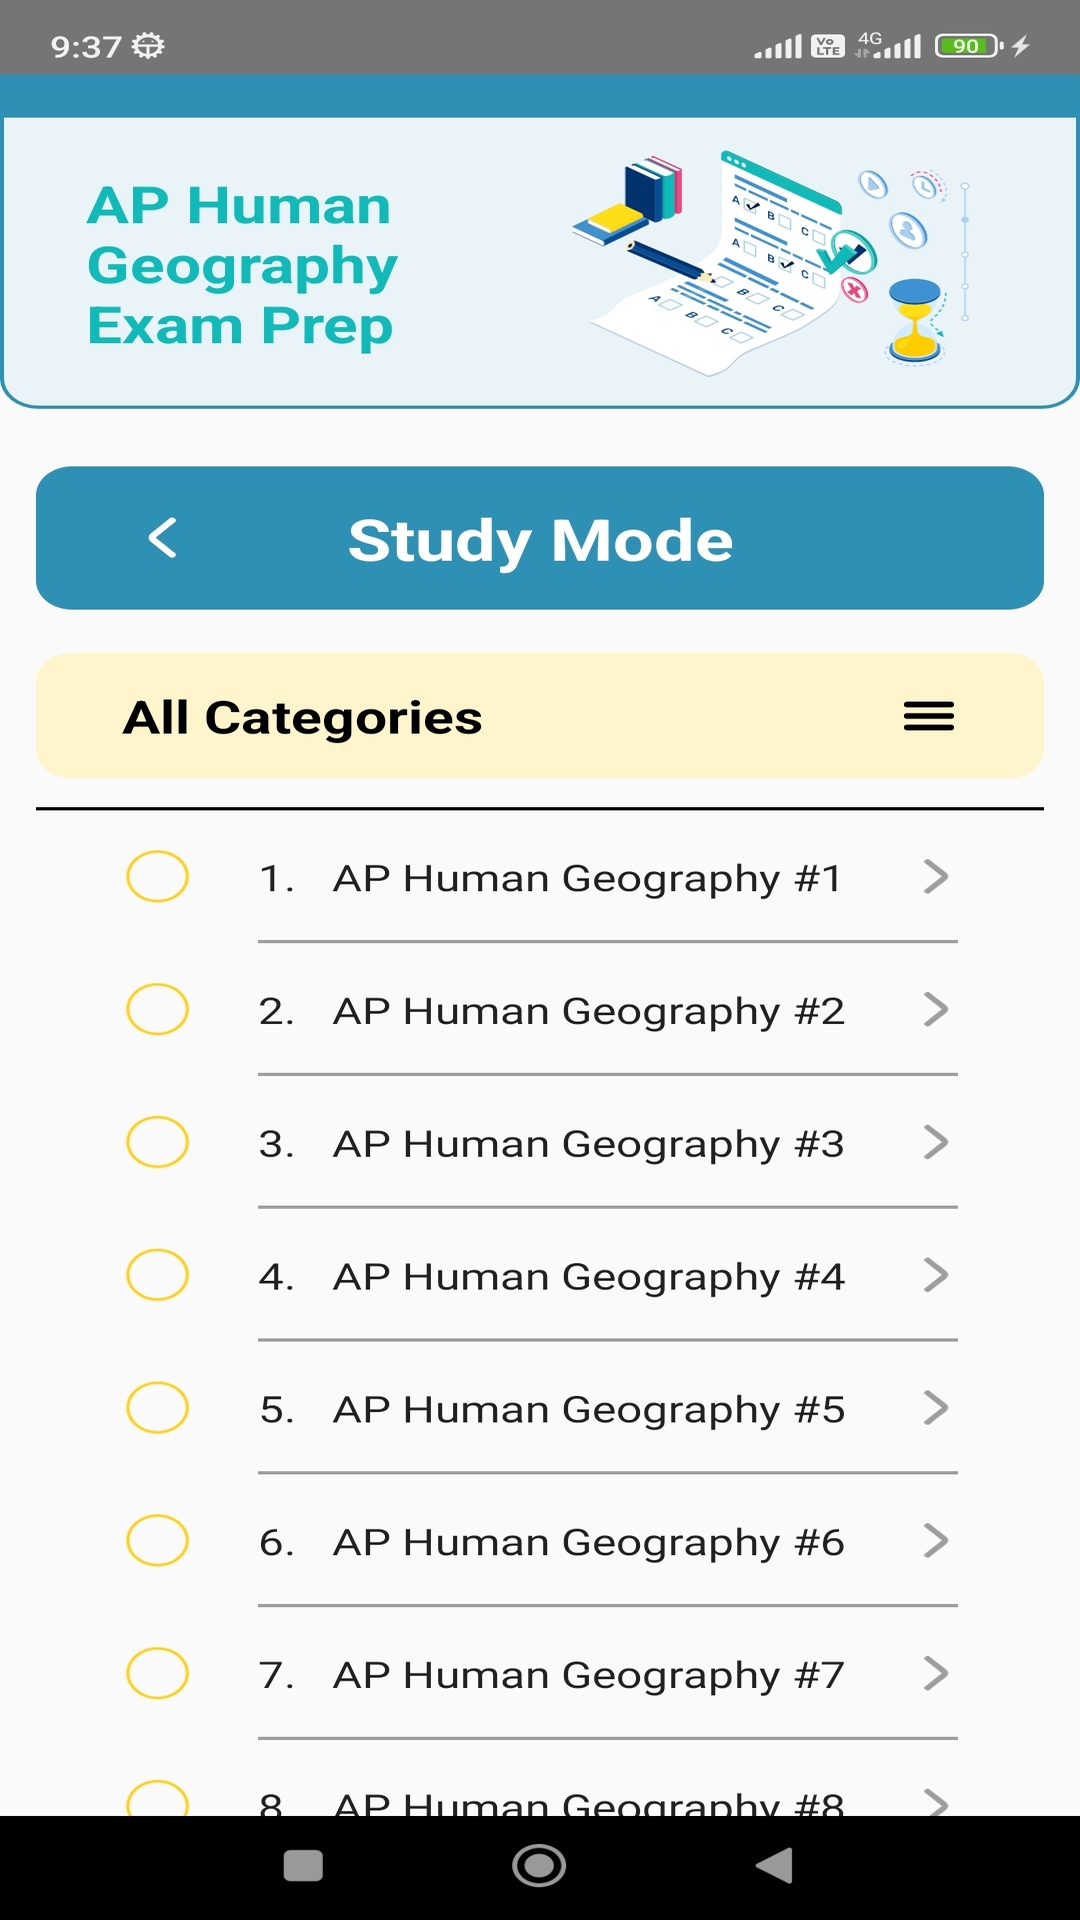Tap the Study Mode title bar

pyautogui.click(x=540, y=540)
